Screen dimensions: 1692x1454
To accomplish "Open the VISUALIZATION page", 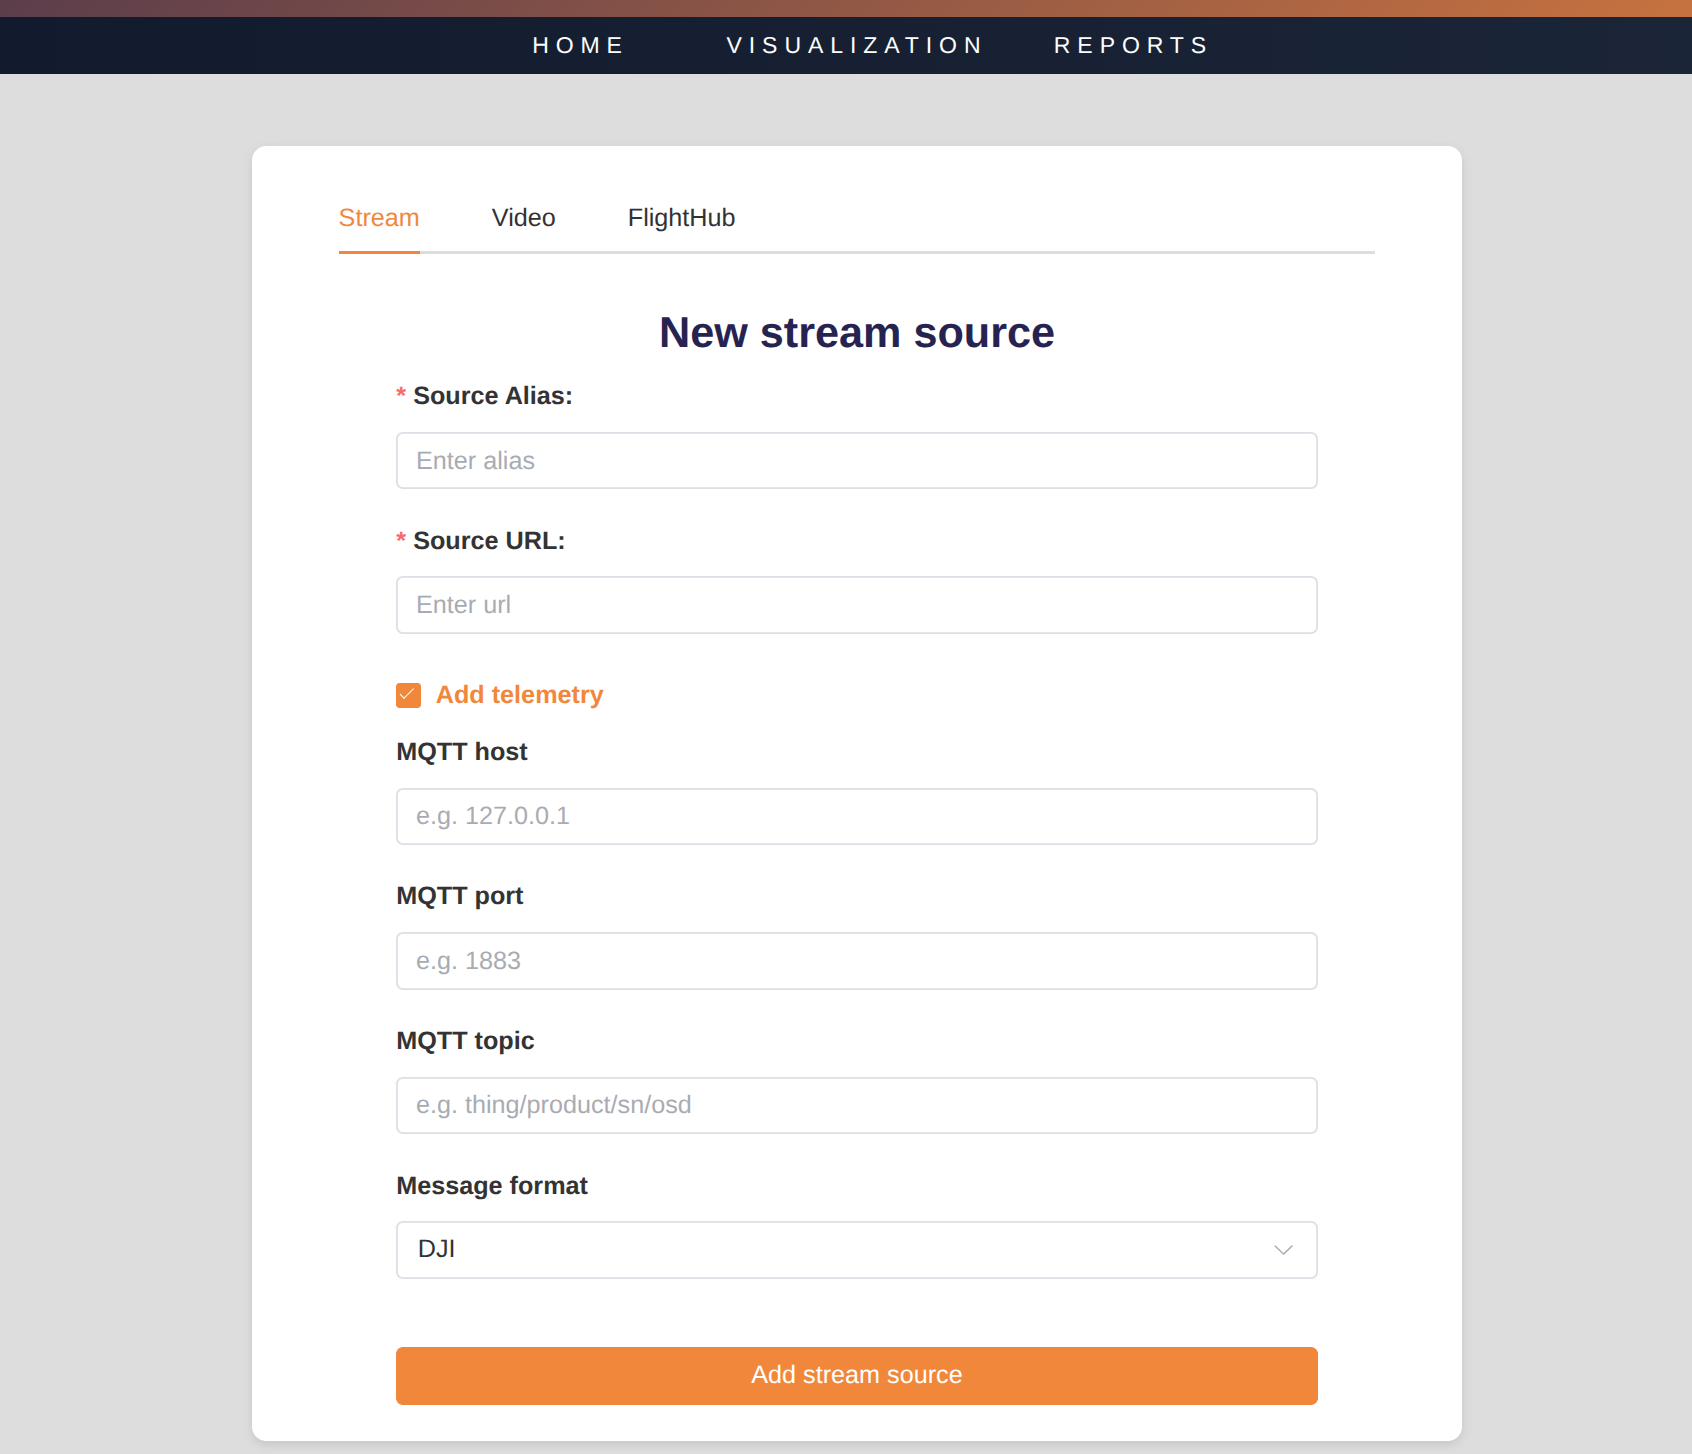I will pos(855,46).
